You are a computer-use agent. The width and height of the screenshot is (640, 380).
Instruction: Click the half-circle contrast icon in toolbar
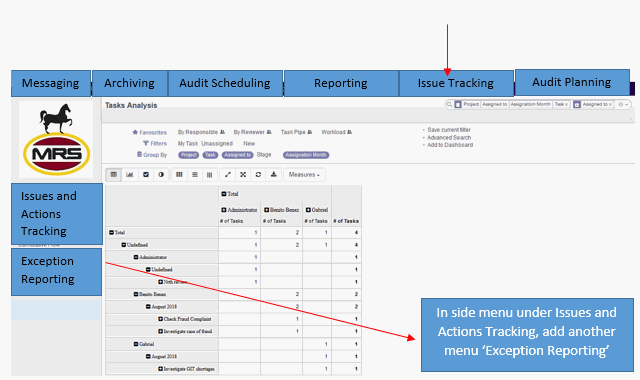(x=161, y=175)
